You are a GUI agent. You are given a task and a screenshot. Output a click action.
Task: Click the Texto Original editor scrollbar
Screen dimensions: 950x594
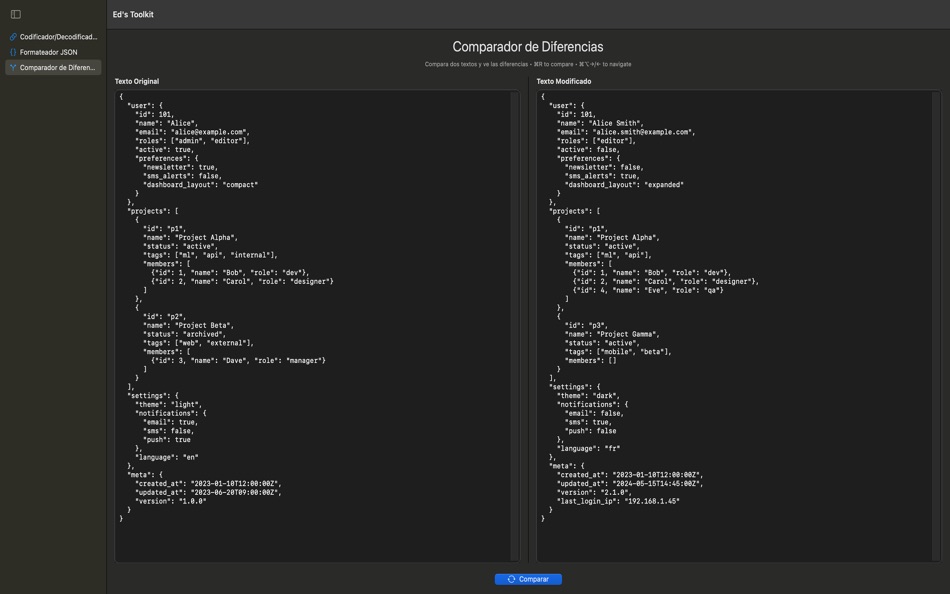[x=511, y=200]
